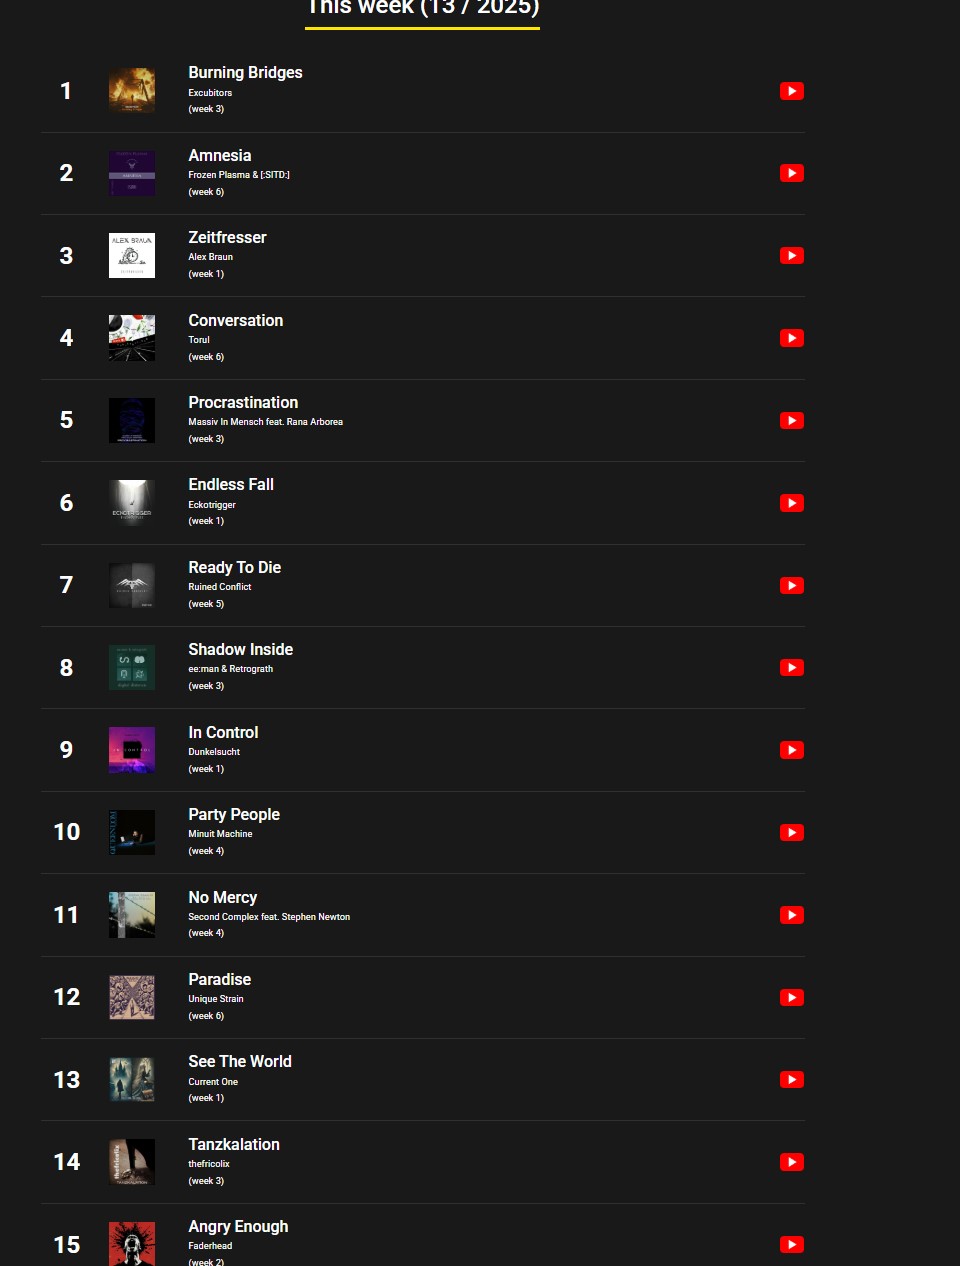Watch Ready To Die on YouTube

click(792, 586)
